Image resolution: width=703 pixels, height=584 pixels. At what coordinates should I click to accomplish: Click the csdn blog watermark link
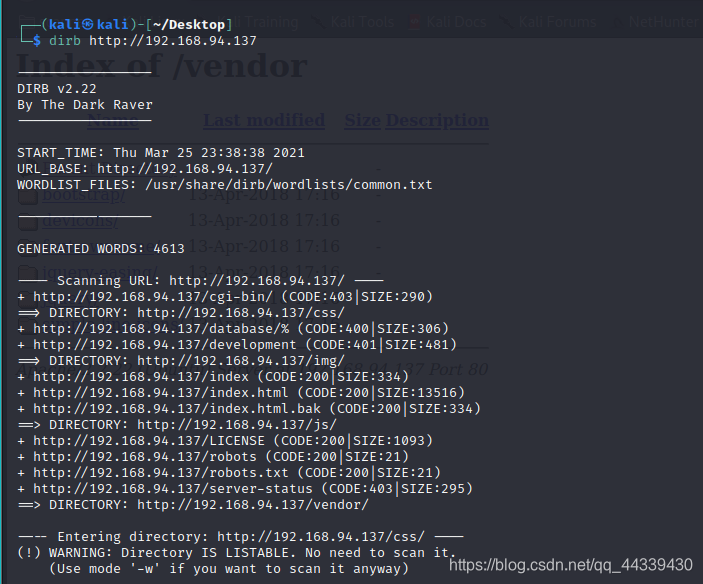pos(571,565)
